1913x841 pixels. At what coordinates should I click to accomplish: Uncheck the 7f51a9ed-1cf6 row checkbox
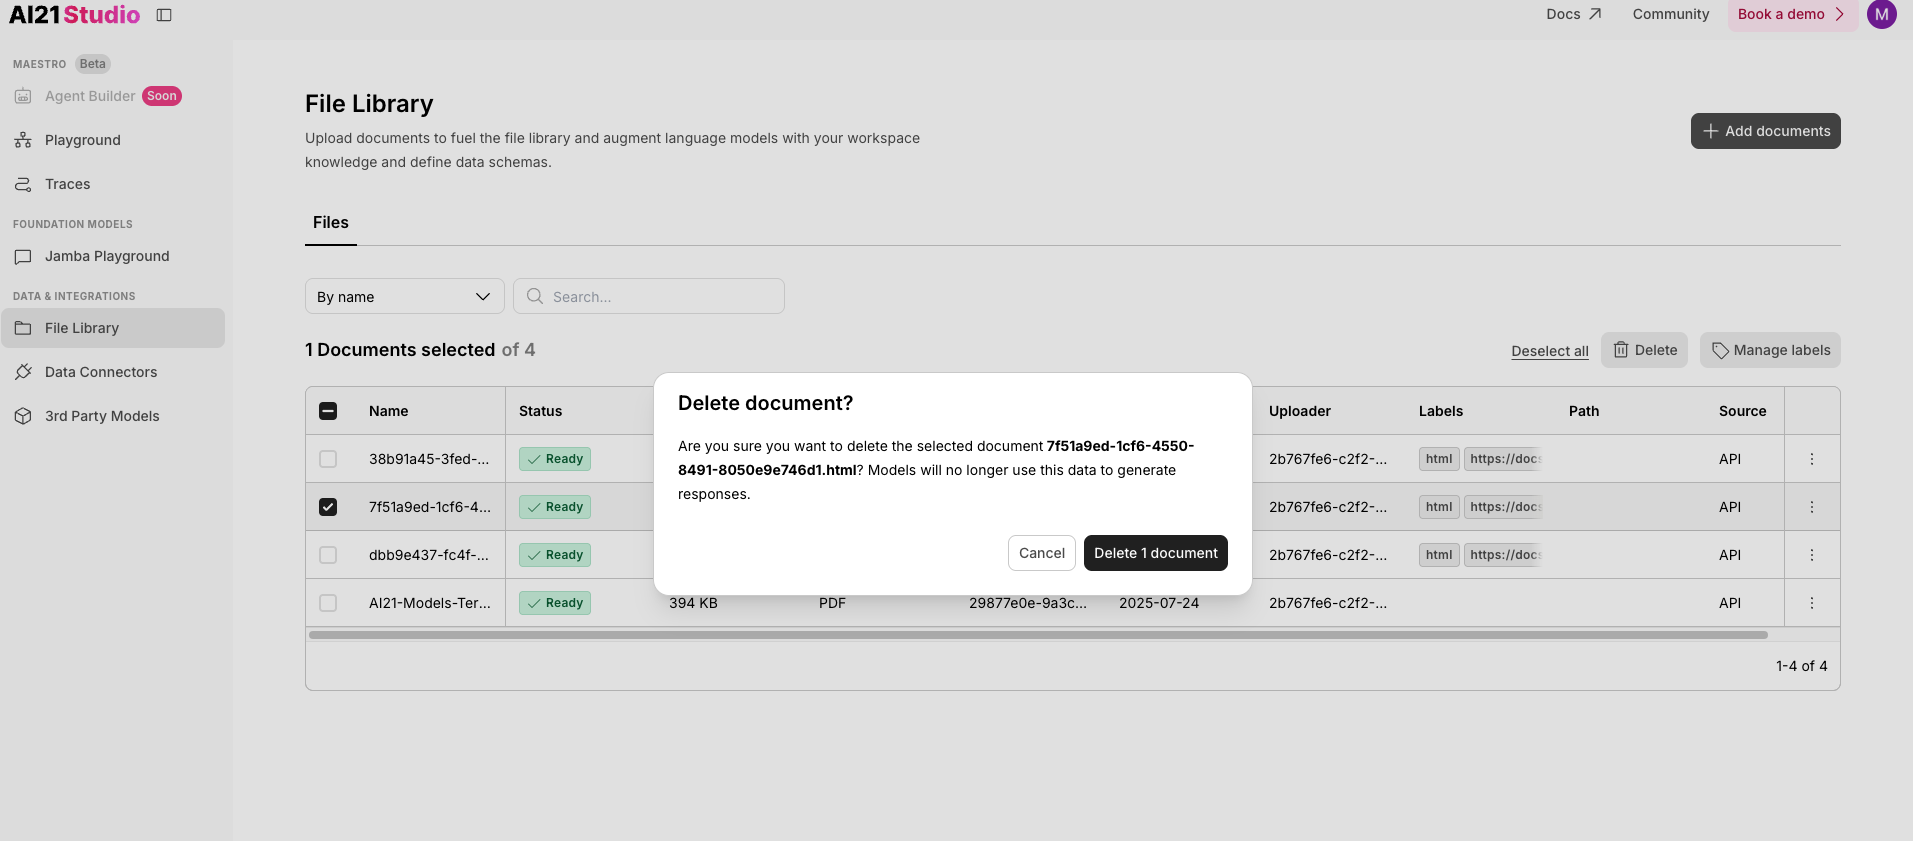[328, 507]
